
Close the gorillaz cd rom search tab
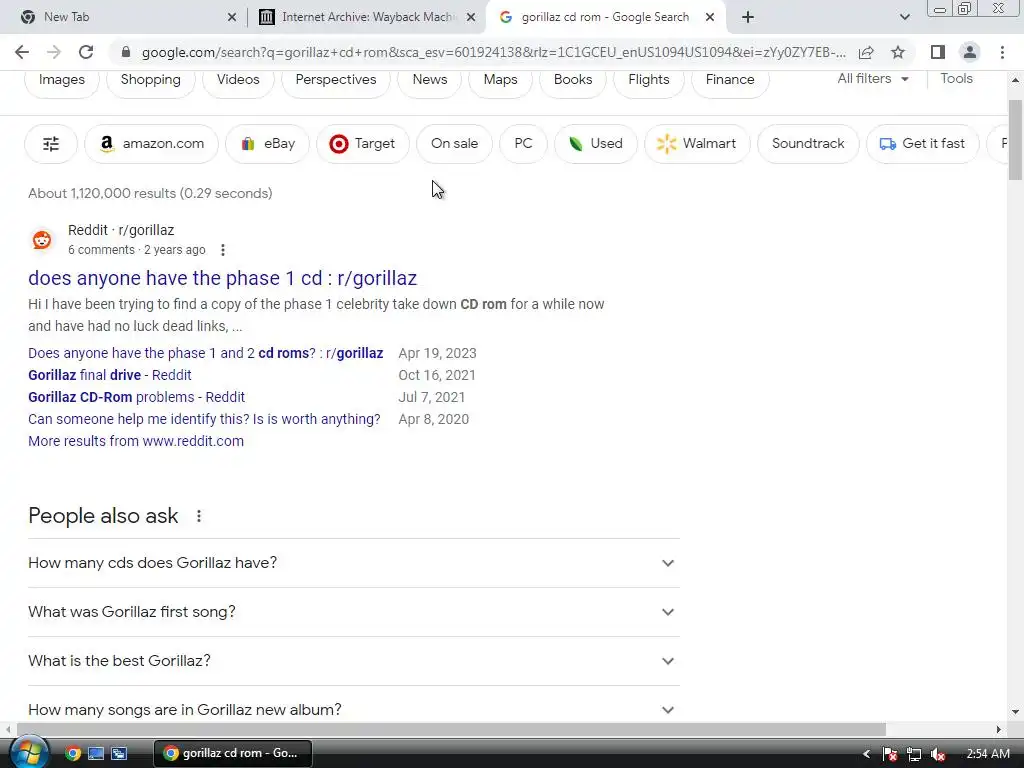coord(710,17)
